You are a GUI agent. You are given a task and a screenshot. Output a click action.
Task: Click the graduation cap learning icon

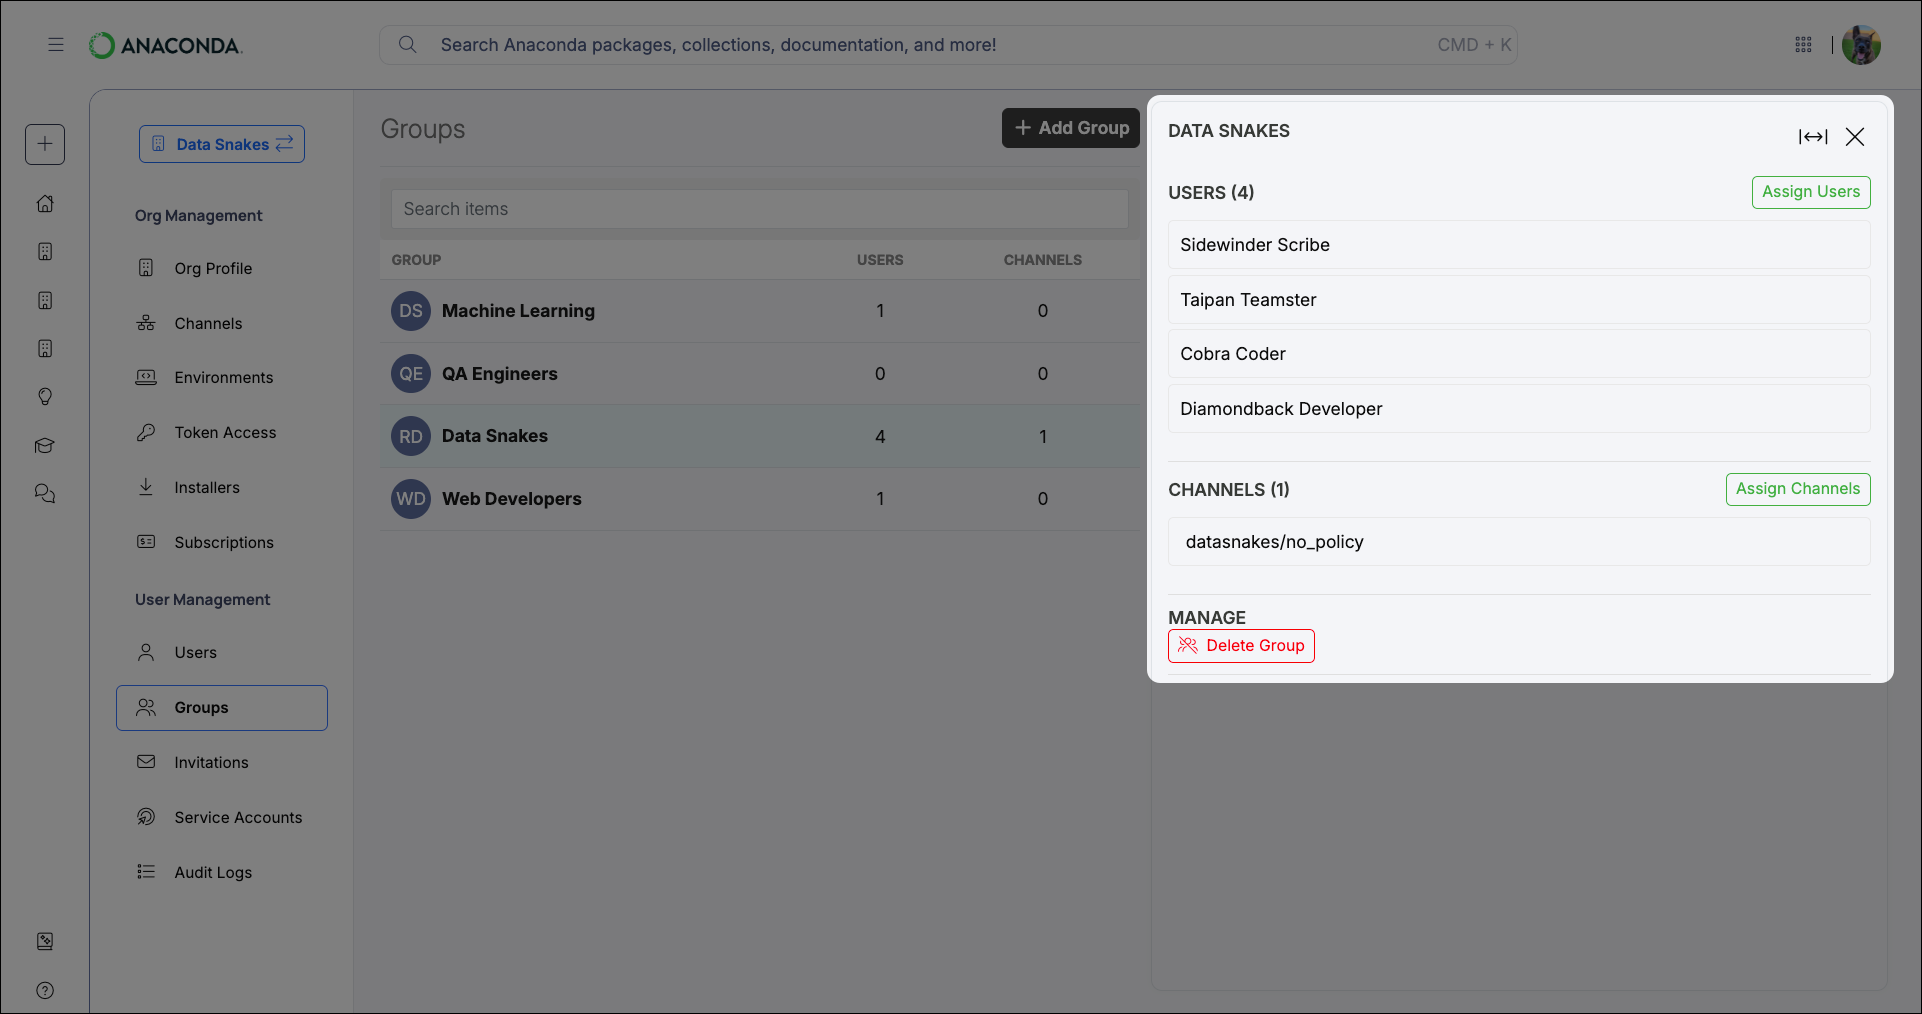(x=45, y=445)
